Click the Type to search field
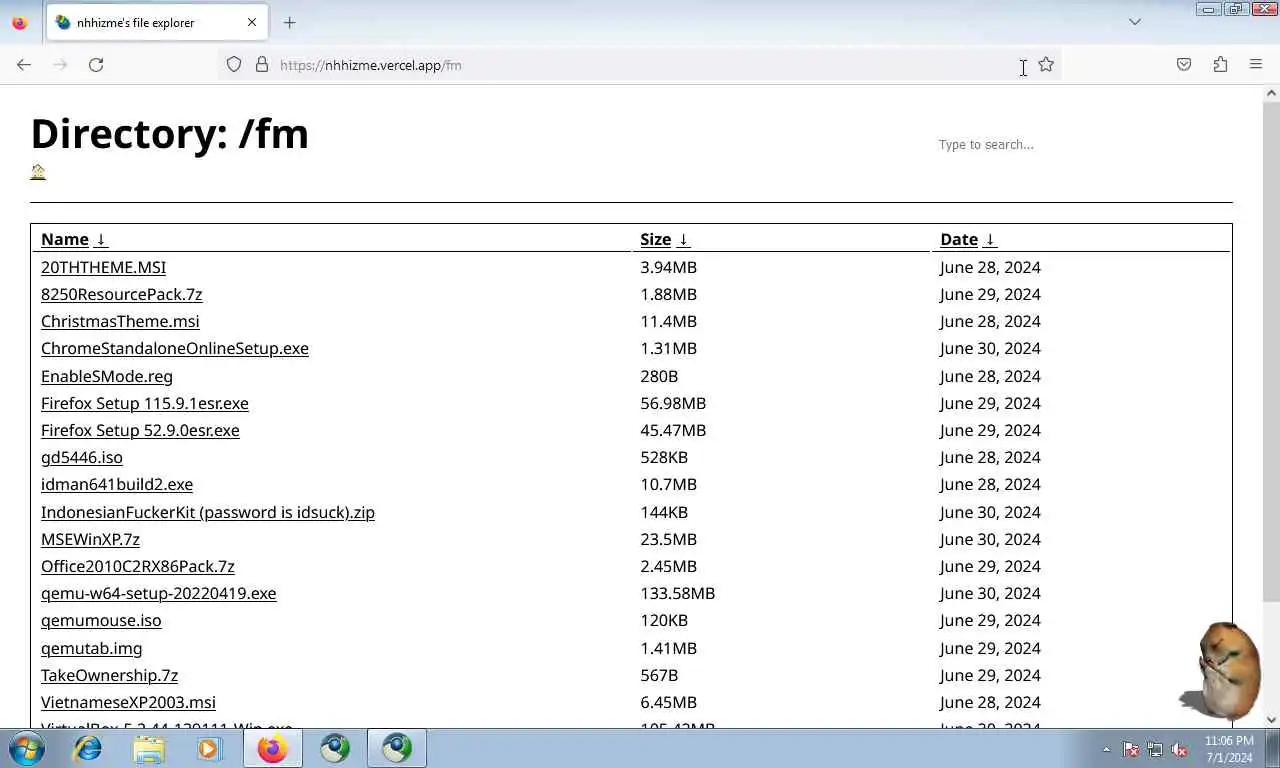 [1083, 145]
